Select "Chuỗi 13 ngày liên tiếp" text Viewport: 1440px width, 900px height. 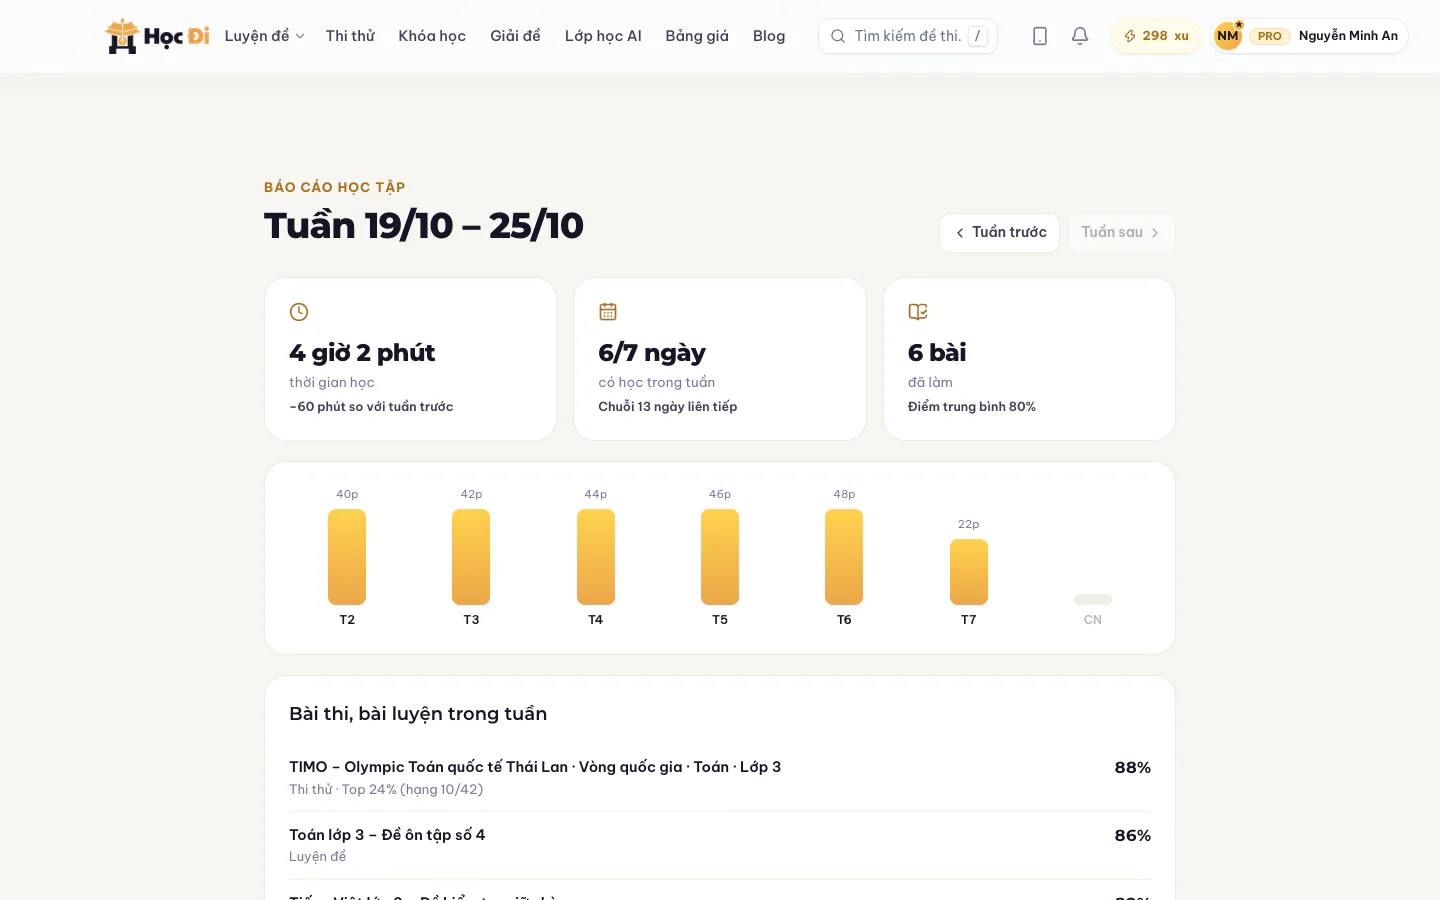point(668,406)
